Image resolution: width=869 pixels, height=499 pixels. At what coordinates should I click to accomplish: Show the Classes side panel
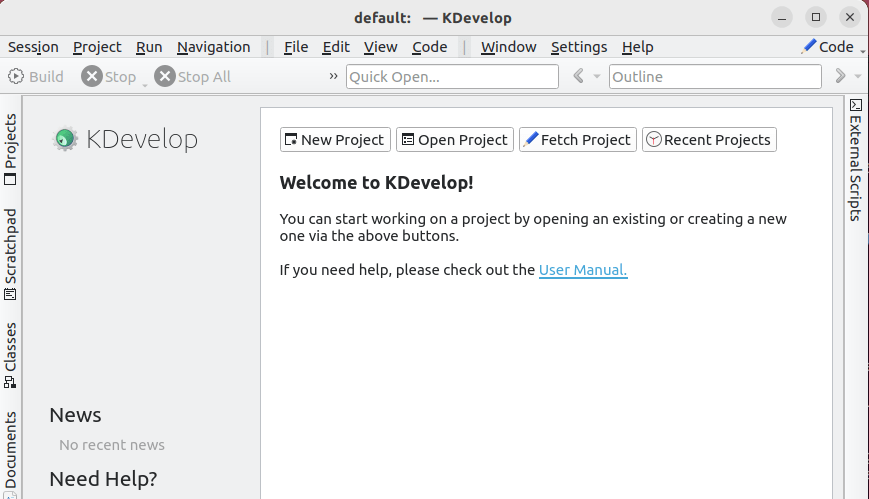(x=11, y=355)
